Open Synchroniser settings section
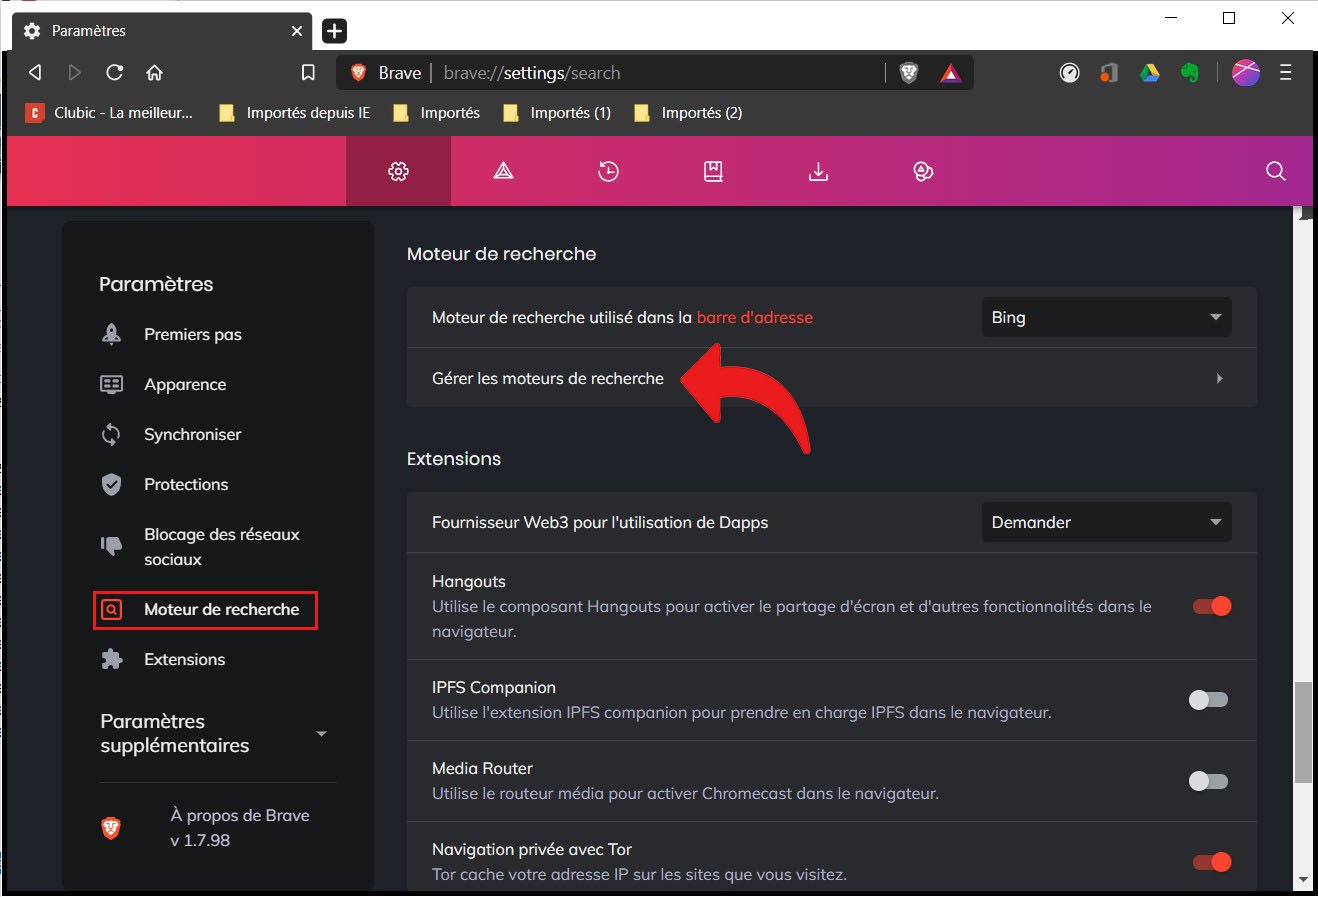Viewport: 1318px width, 897px height. point(192,434)
